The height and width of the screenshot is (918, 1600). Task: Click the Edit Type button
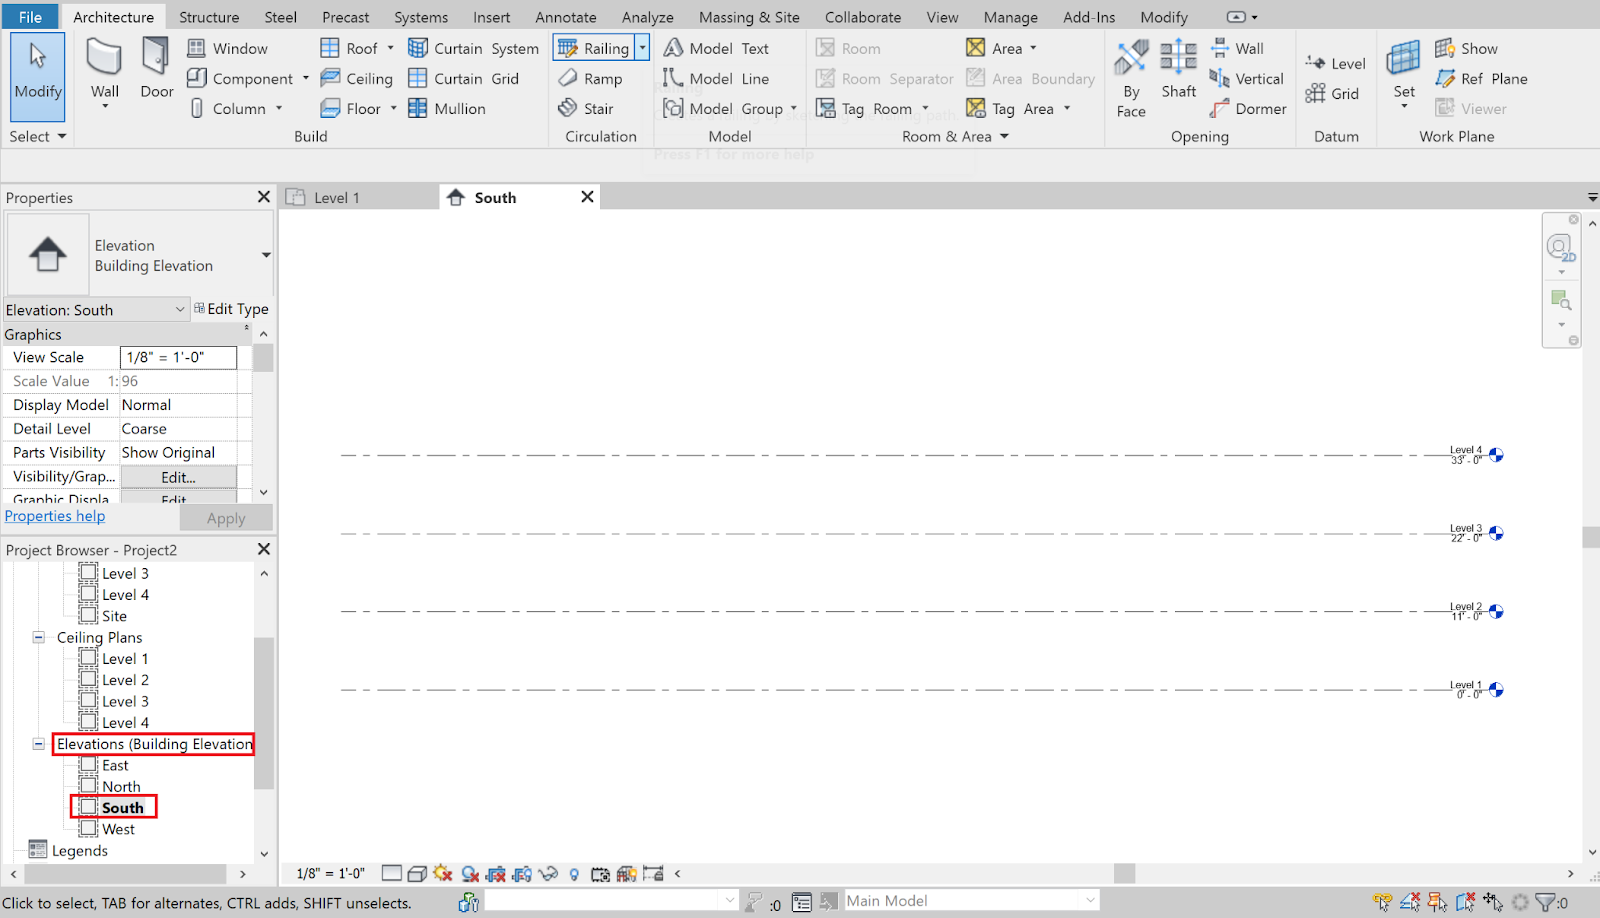pos(231,309)
